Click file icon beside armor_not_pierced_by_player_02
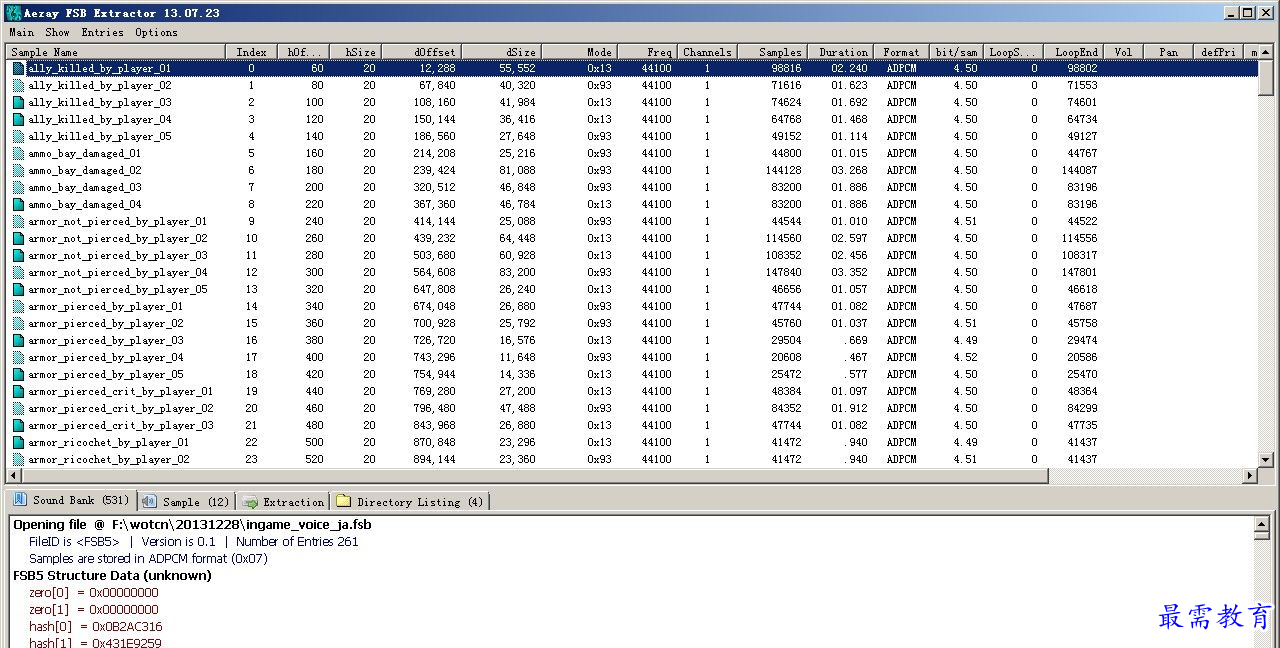Image resolution: width=1280 pixels, height=648 pixels. tap(18, 238)
